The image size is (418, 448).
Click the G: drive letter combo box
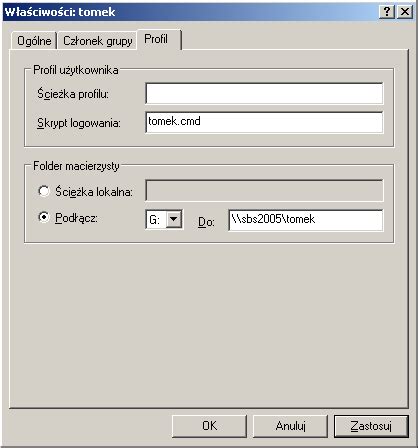(164, 219)
